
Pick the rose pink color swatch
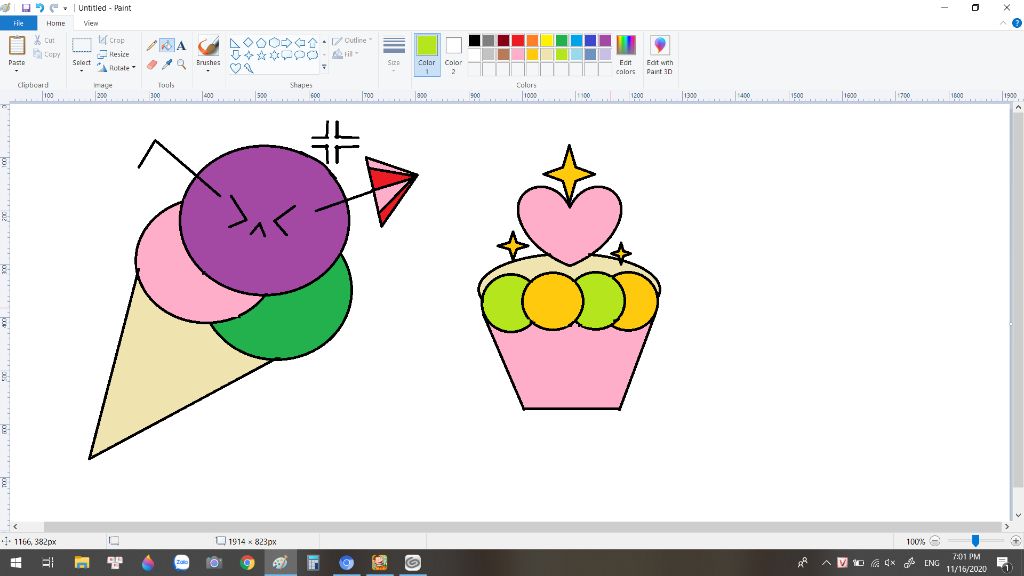[518, 54]
